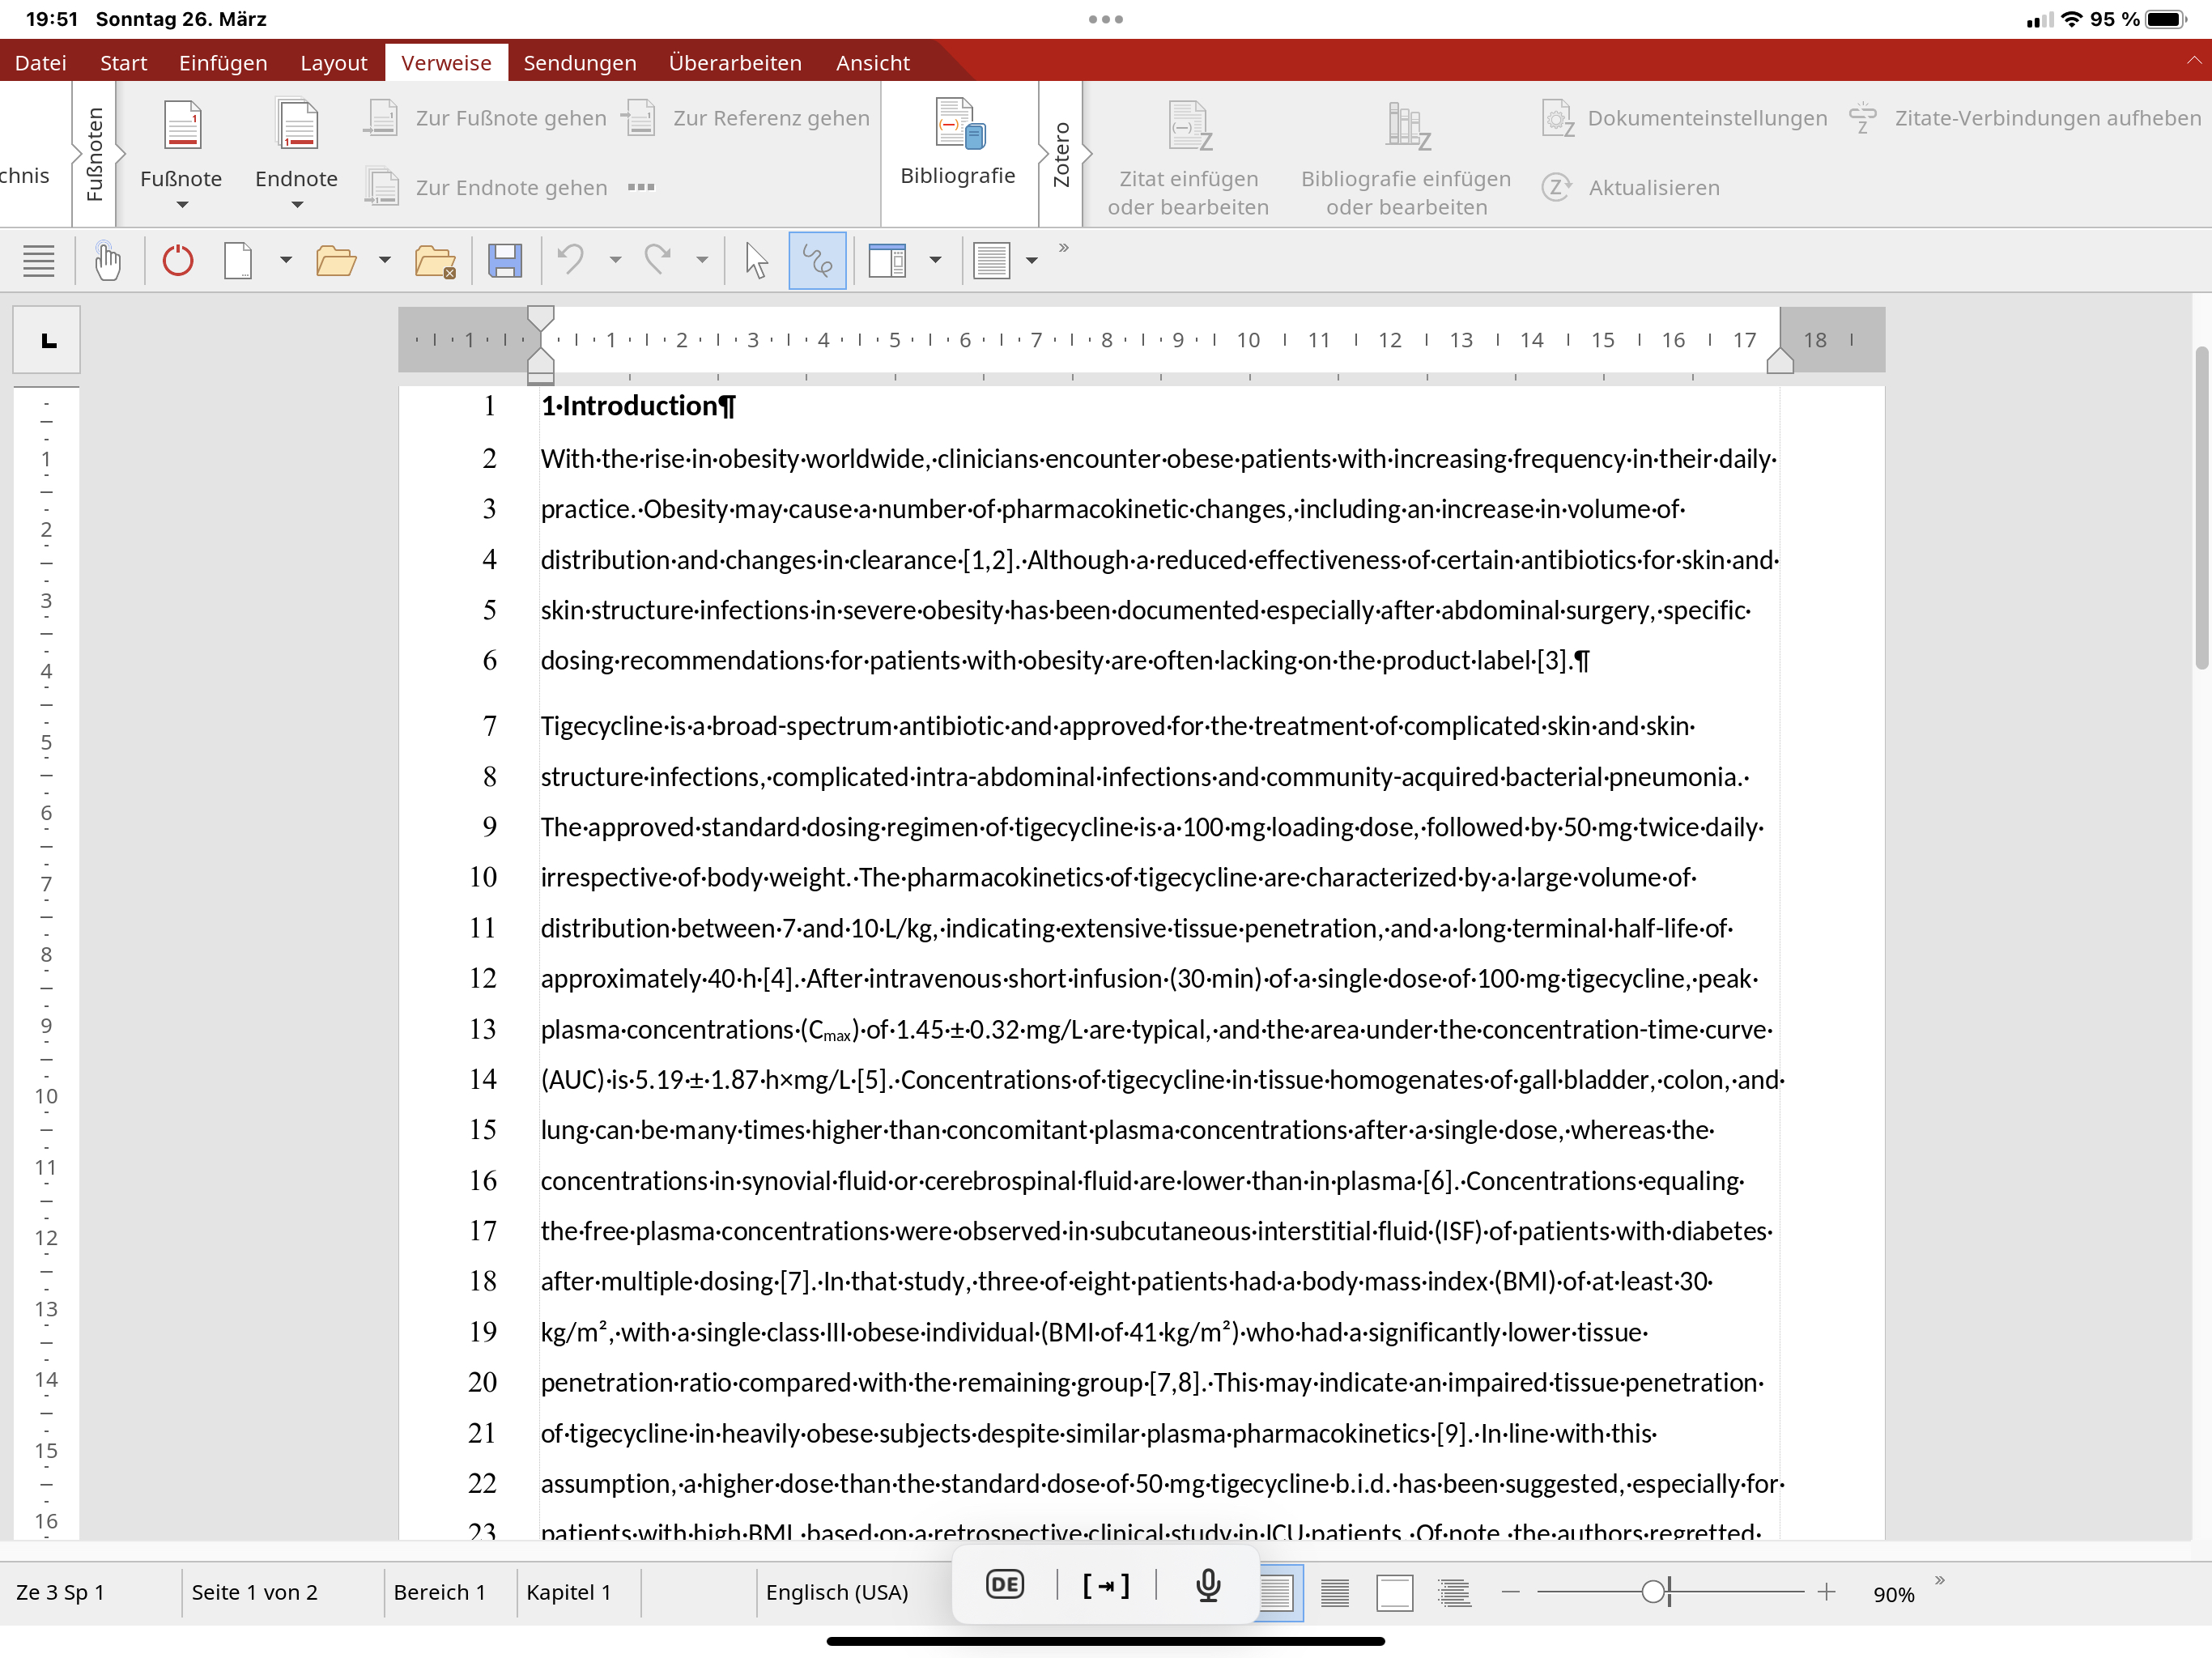Screen dimensions: 2212x1658
Task: Expand the Fußnote dropdown arrow
Action: (x=181, y=205)
